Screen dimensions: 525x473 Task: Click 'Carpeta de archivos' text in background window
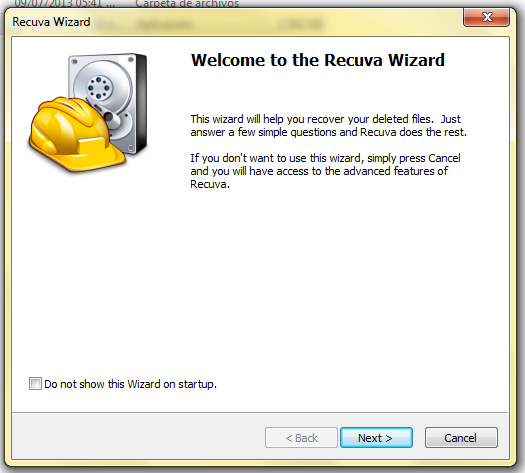(x=187, y=4)
